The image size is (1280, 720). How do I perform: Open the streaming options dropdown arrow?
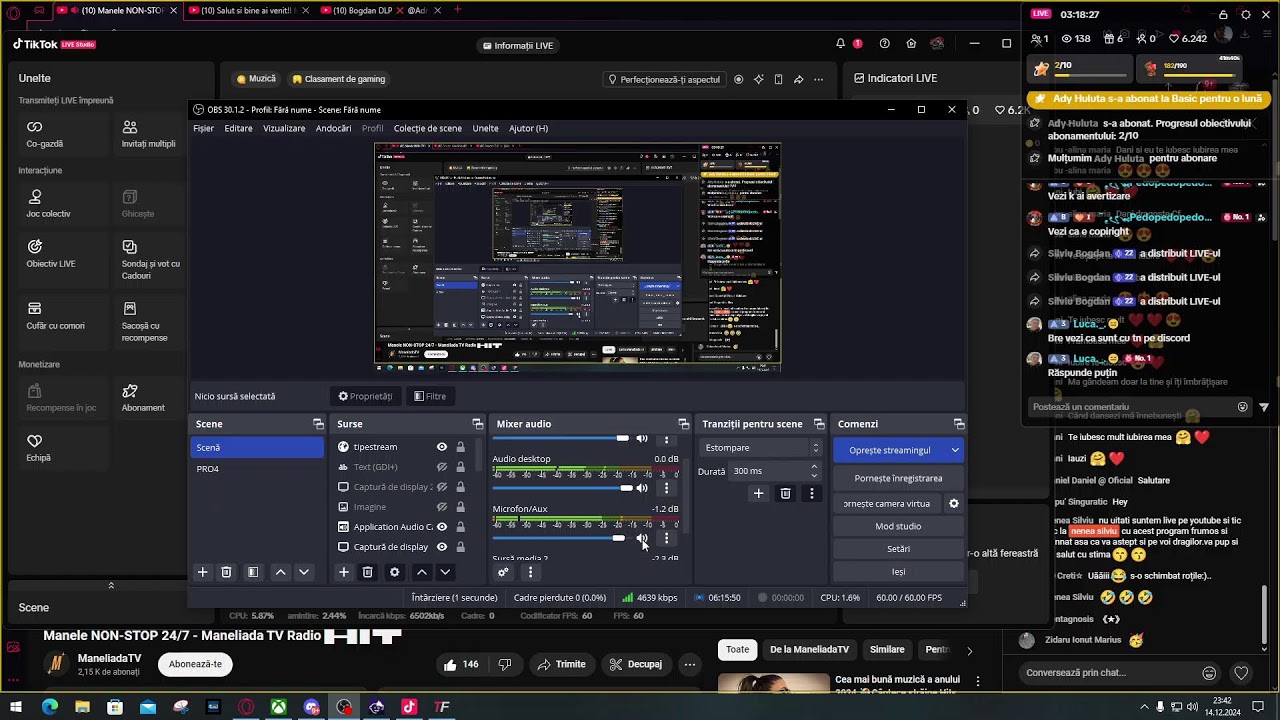click(955, 450)
